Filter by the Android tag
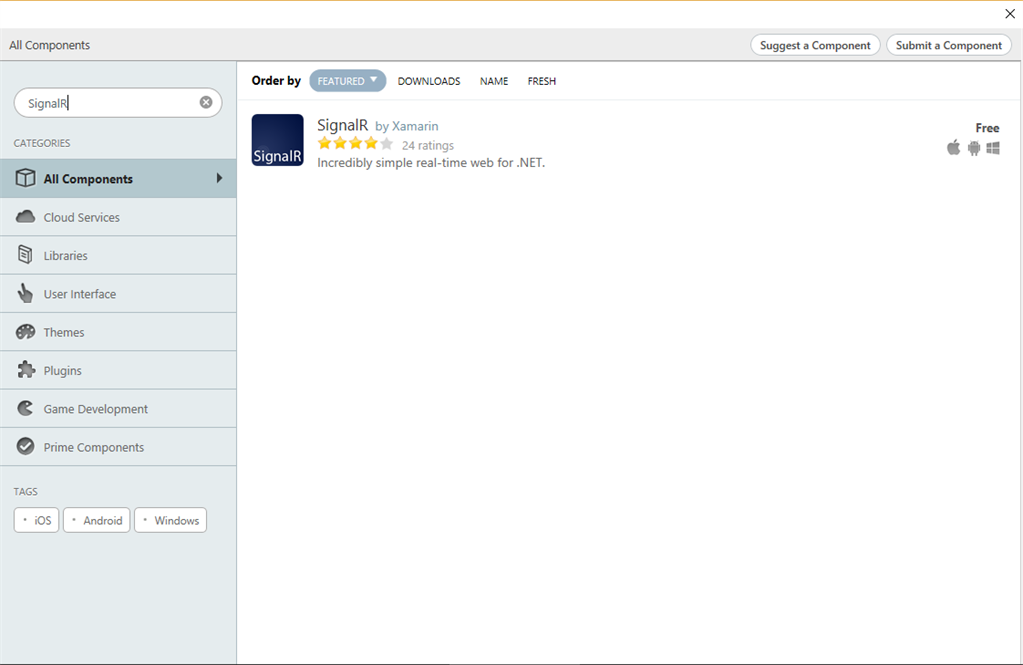 [97, 520]
